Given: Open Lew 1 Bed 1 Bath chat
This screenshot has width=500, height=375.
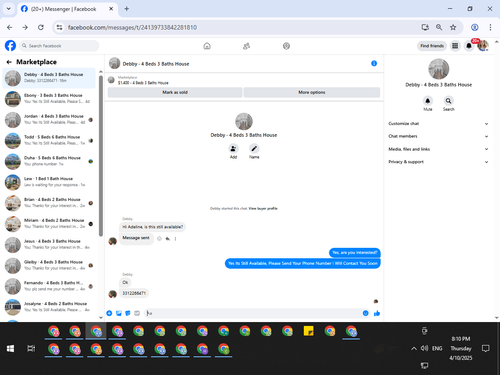Looking at the screenshot, I should coord(49,182).
